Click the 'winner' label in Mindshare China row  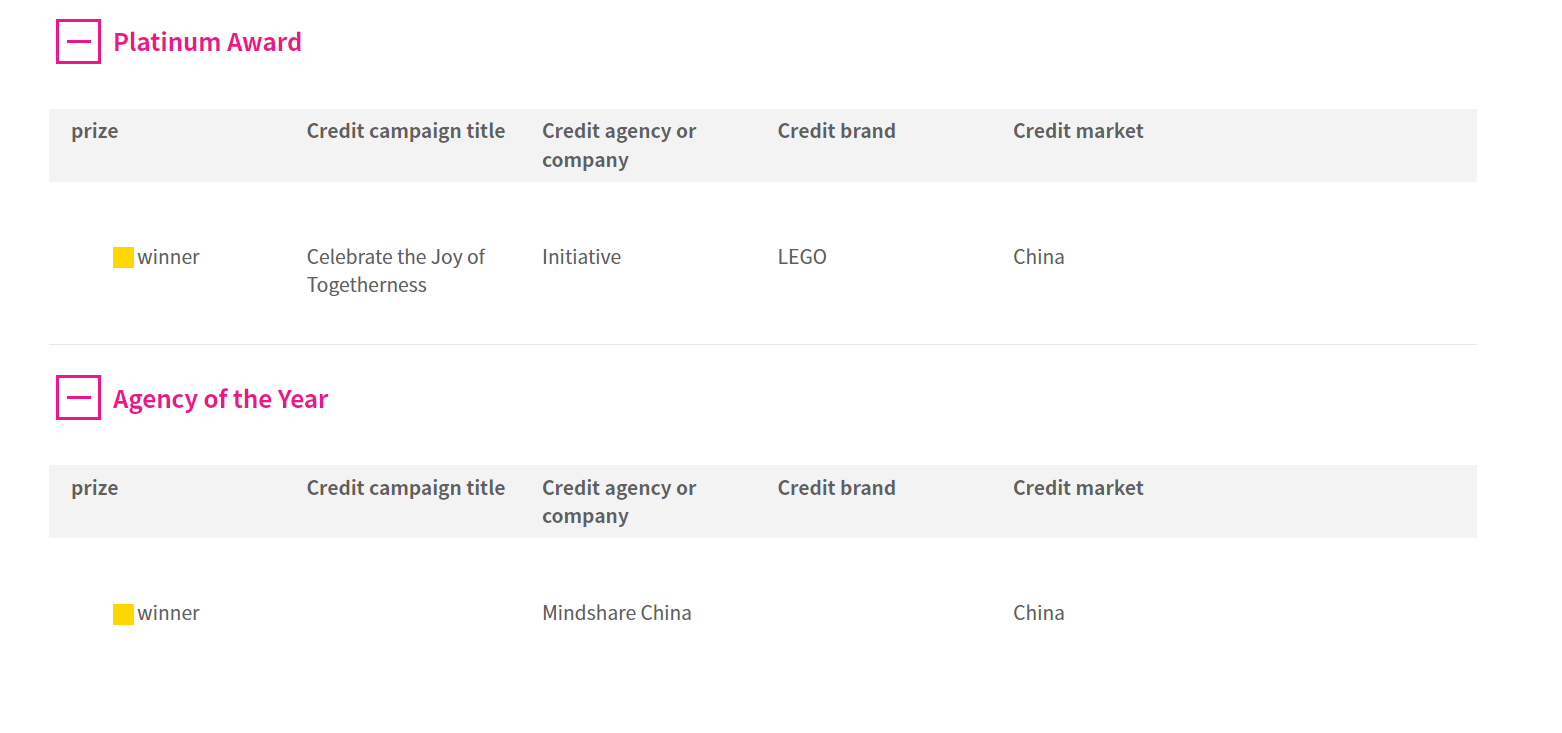(169, 613)
